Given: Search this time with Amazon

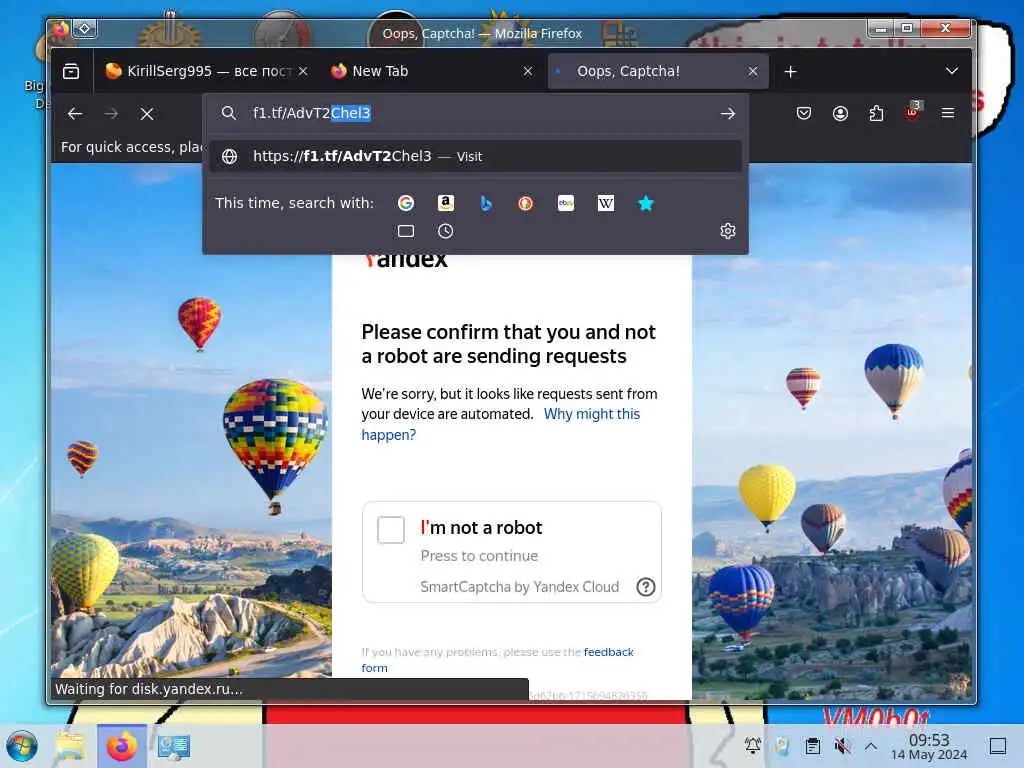Looking at the screenshot, I should pos(445,203).
